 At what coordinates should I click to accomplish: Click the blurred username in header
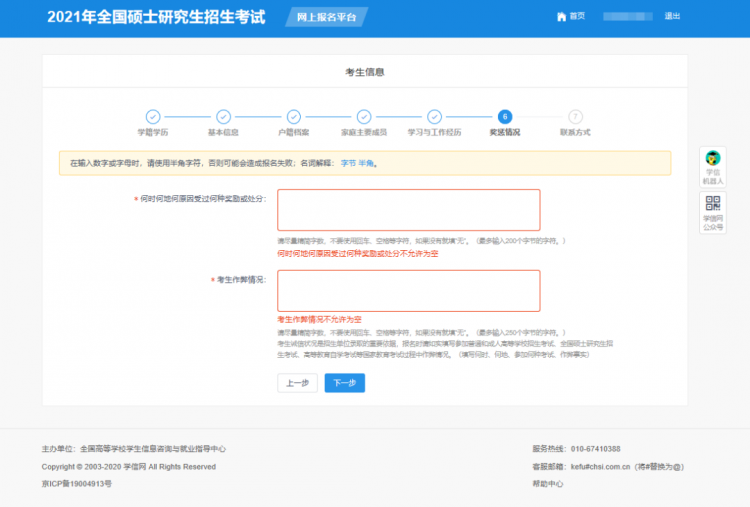click(x=626, y=17)
